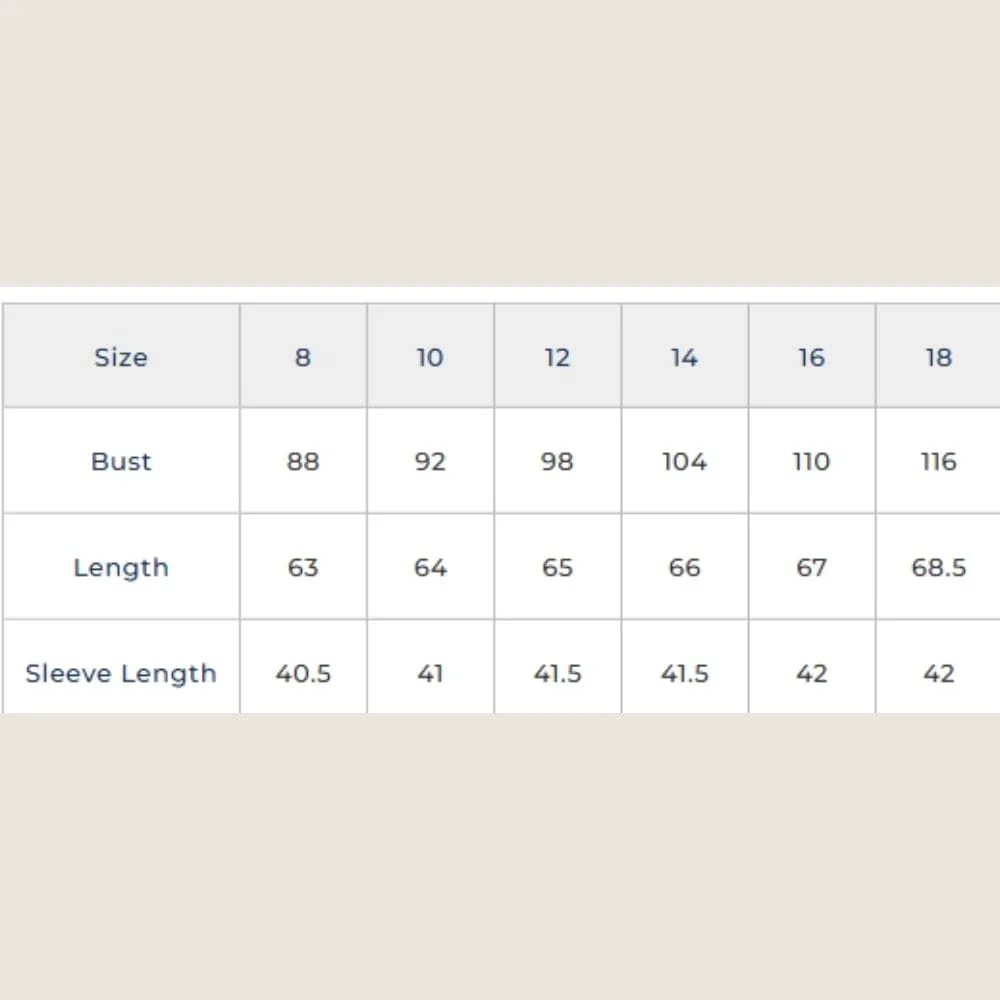The height and width of the screenshot is (1000, 1000).
Task: Select the size 12 column header
Action: [x=557, y=356]
